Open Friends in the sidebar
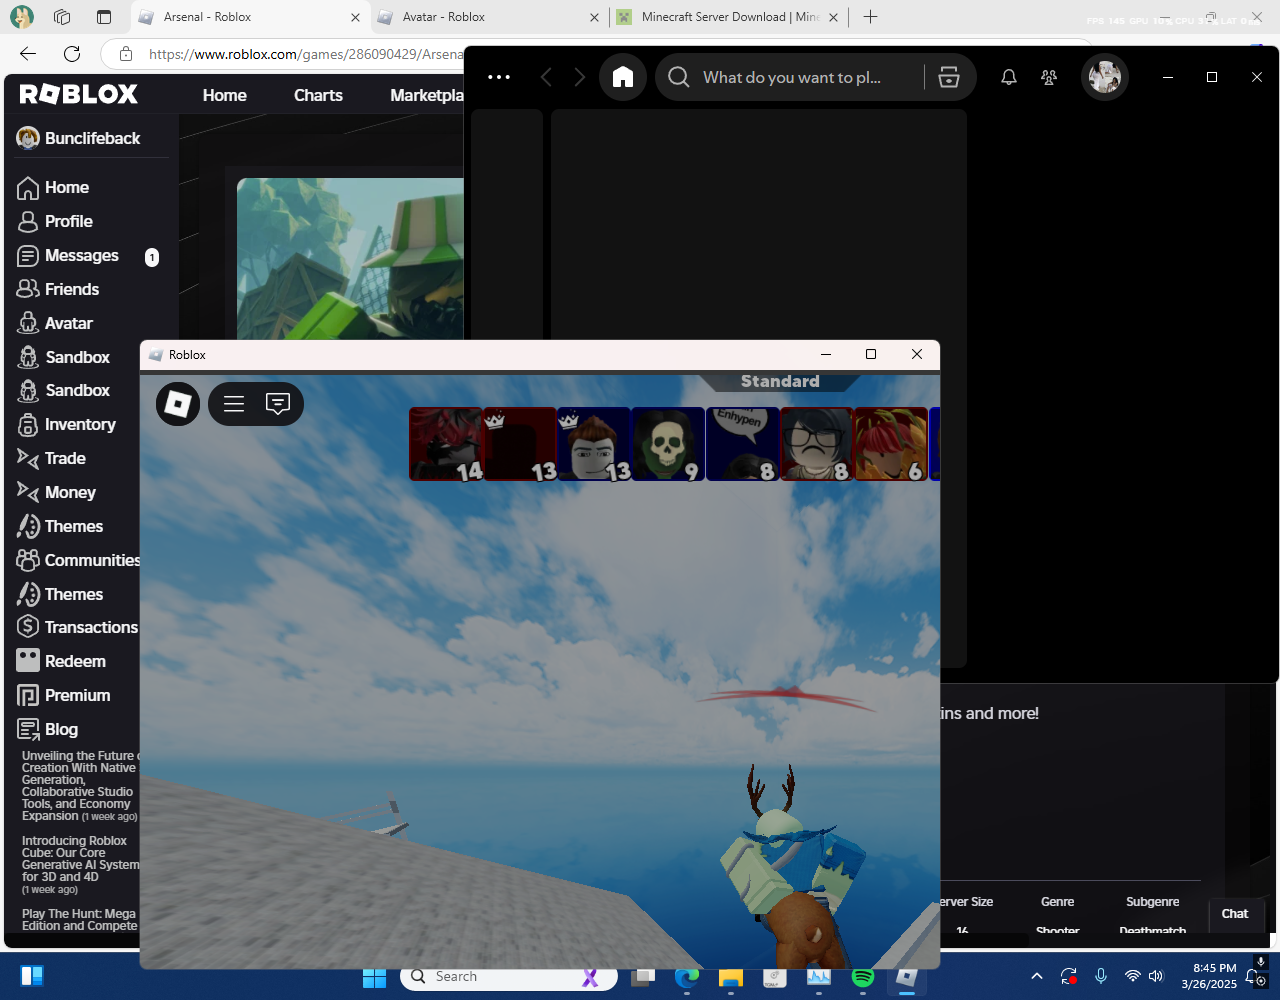This screenshot has width=1280, height=1000. coord(58,289)
